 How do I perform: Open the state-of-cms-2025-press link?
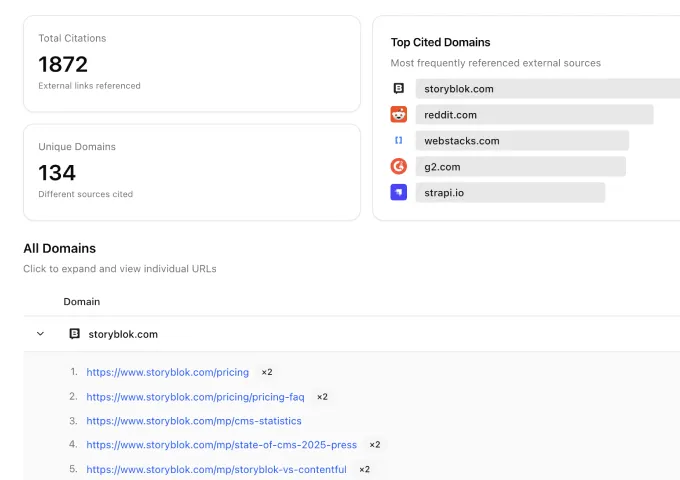[222, 444]
